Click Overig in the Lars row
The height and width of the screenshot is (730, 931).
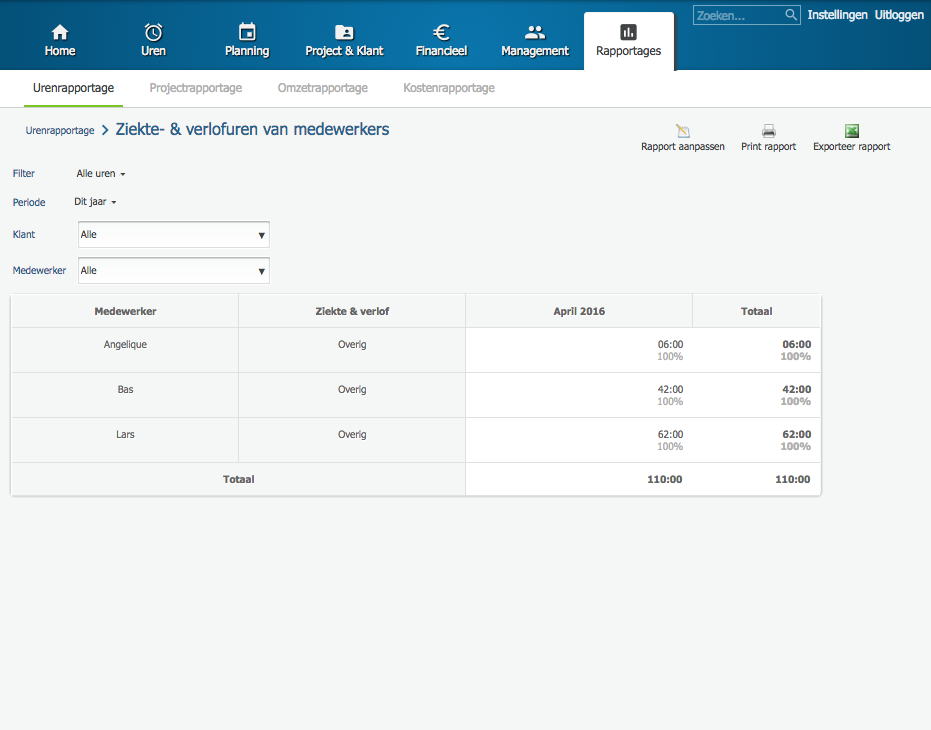coord(352,435)
